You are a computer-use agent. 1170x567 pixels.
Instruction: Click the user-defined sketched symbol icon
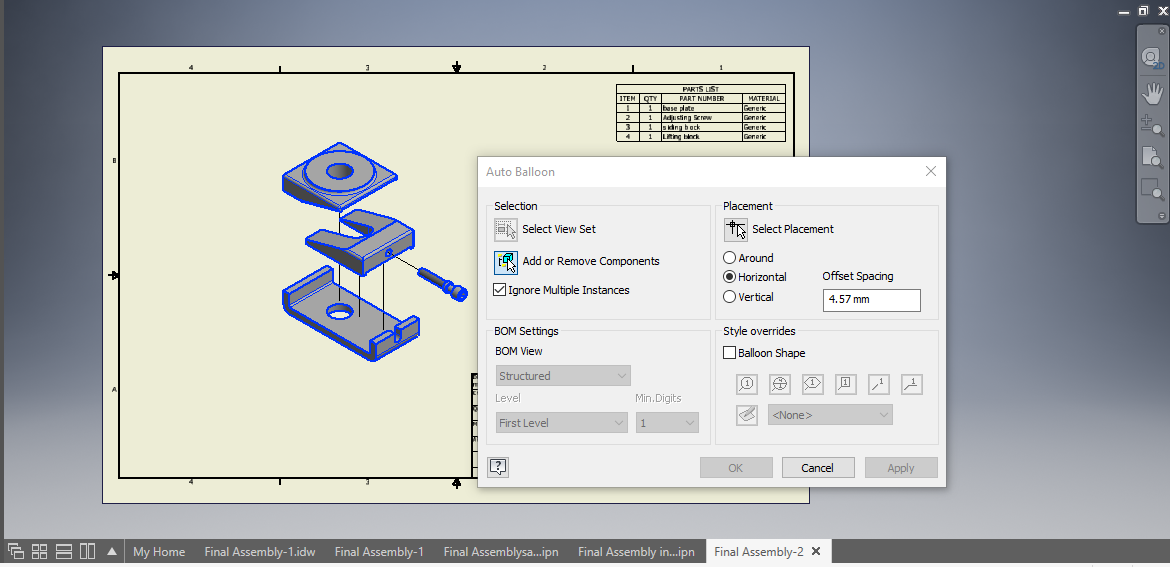(x=747, y=415)
